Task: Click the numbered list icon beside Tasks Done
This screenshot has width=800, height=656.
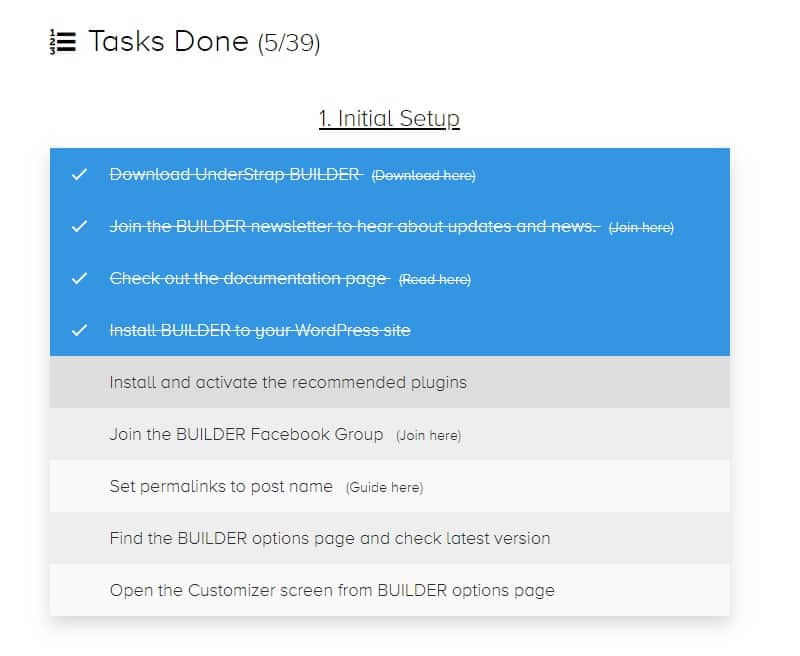Action: (x=62, y=42)
